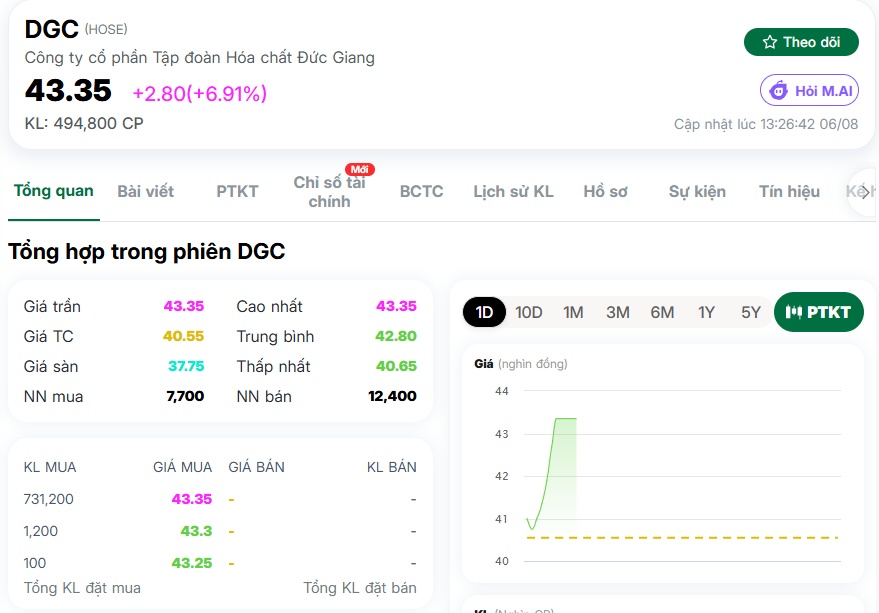Click the Theo dõi follow button
This screenshot has width=879, height=613.
click(x=801, y=42)
